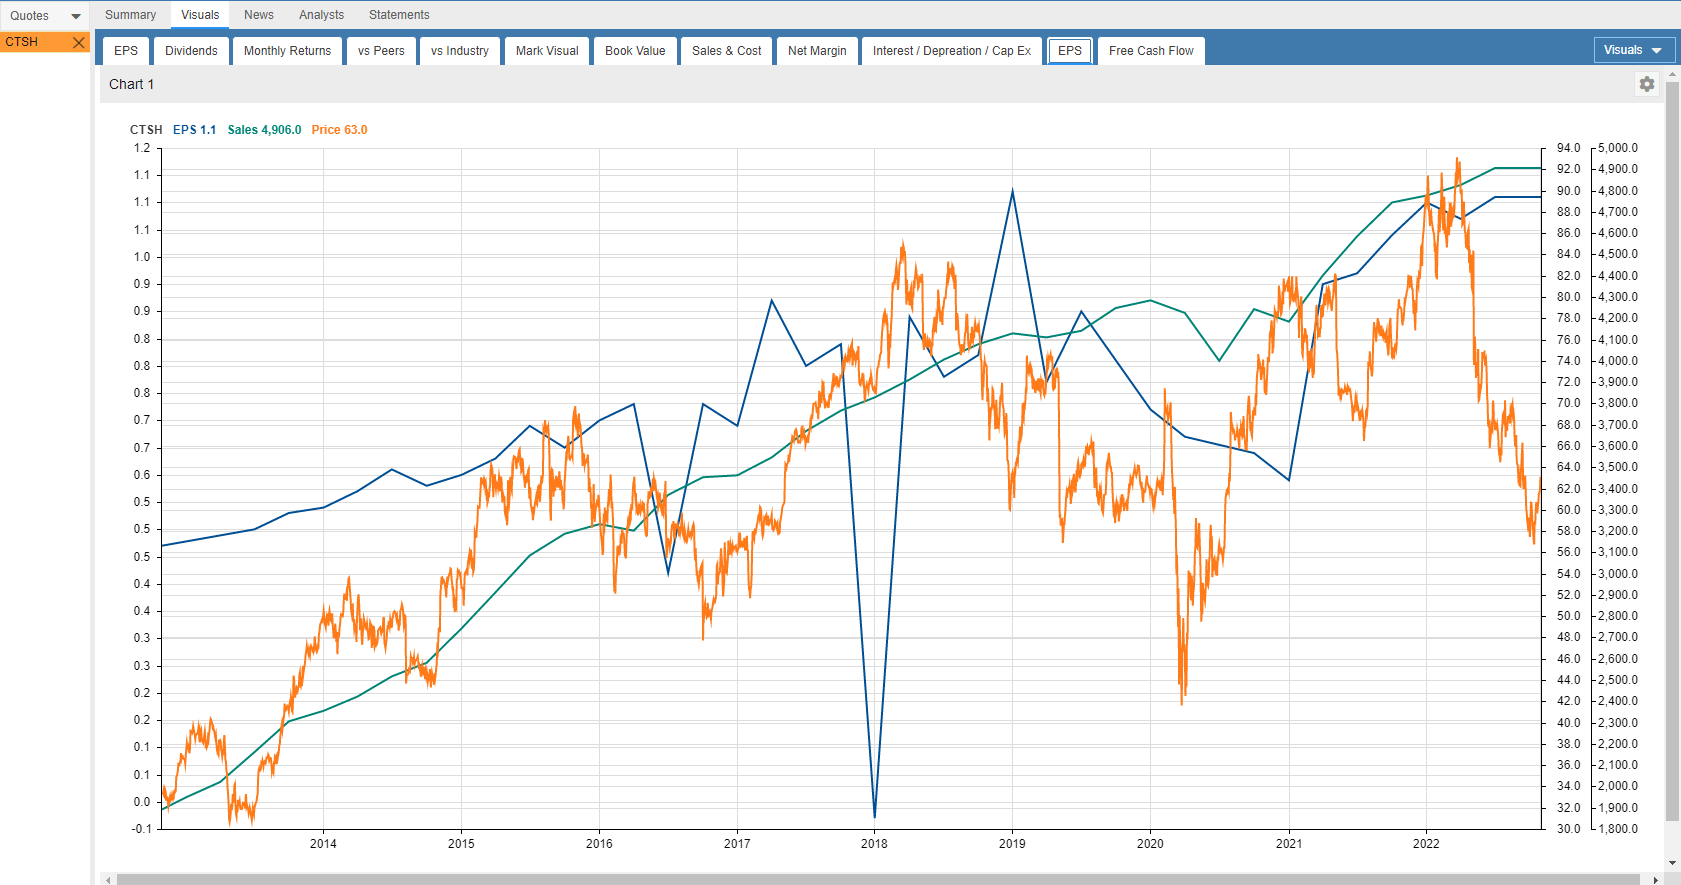Click the vertical scrollbar up arrow
The height and width of the screenshot is (885, 1681).
tap(1673, 75)
